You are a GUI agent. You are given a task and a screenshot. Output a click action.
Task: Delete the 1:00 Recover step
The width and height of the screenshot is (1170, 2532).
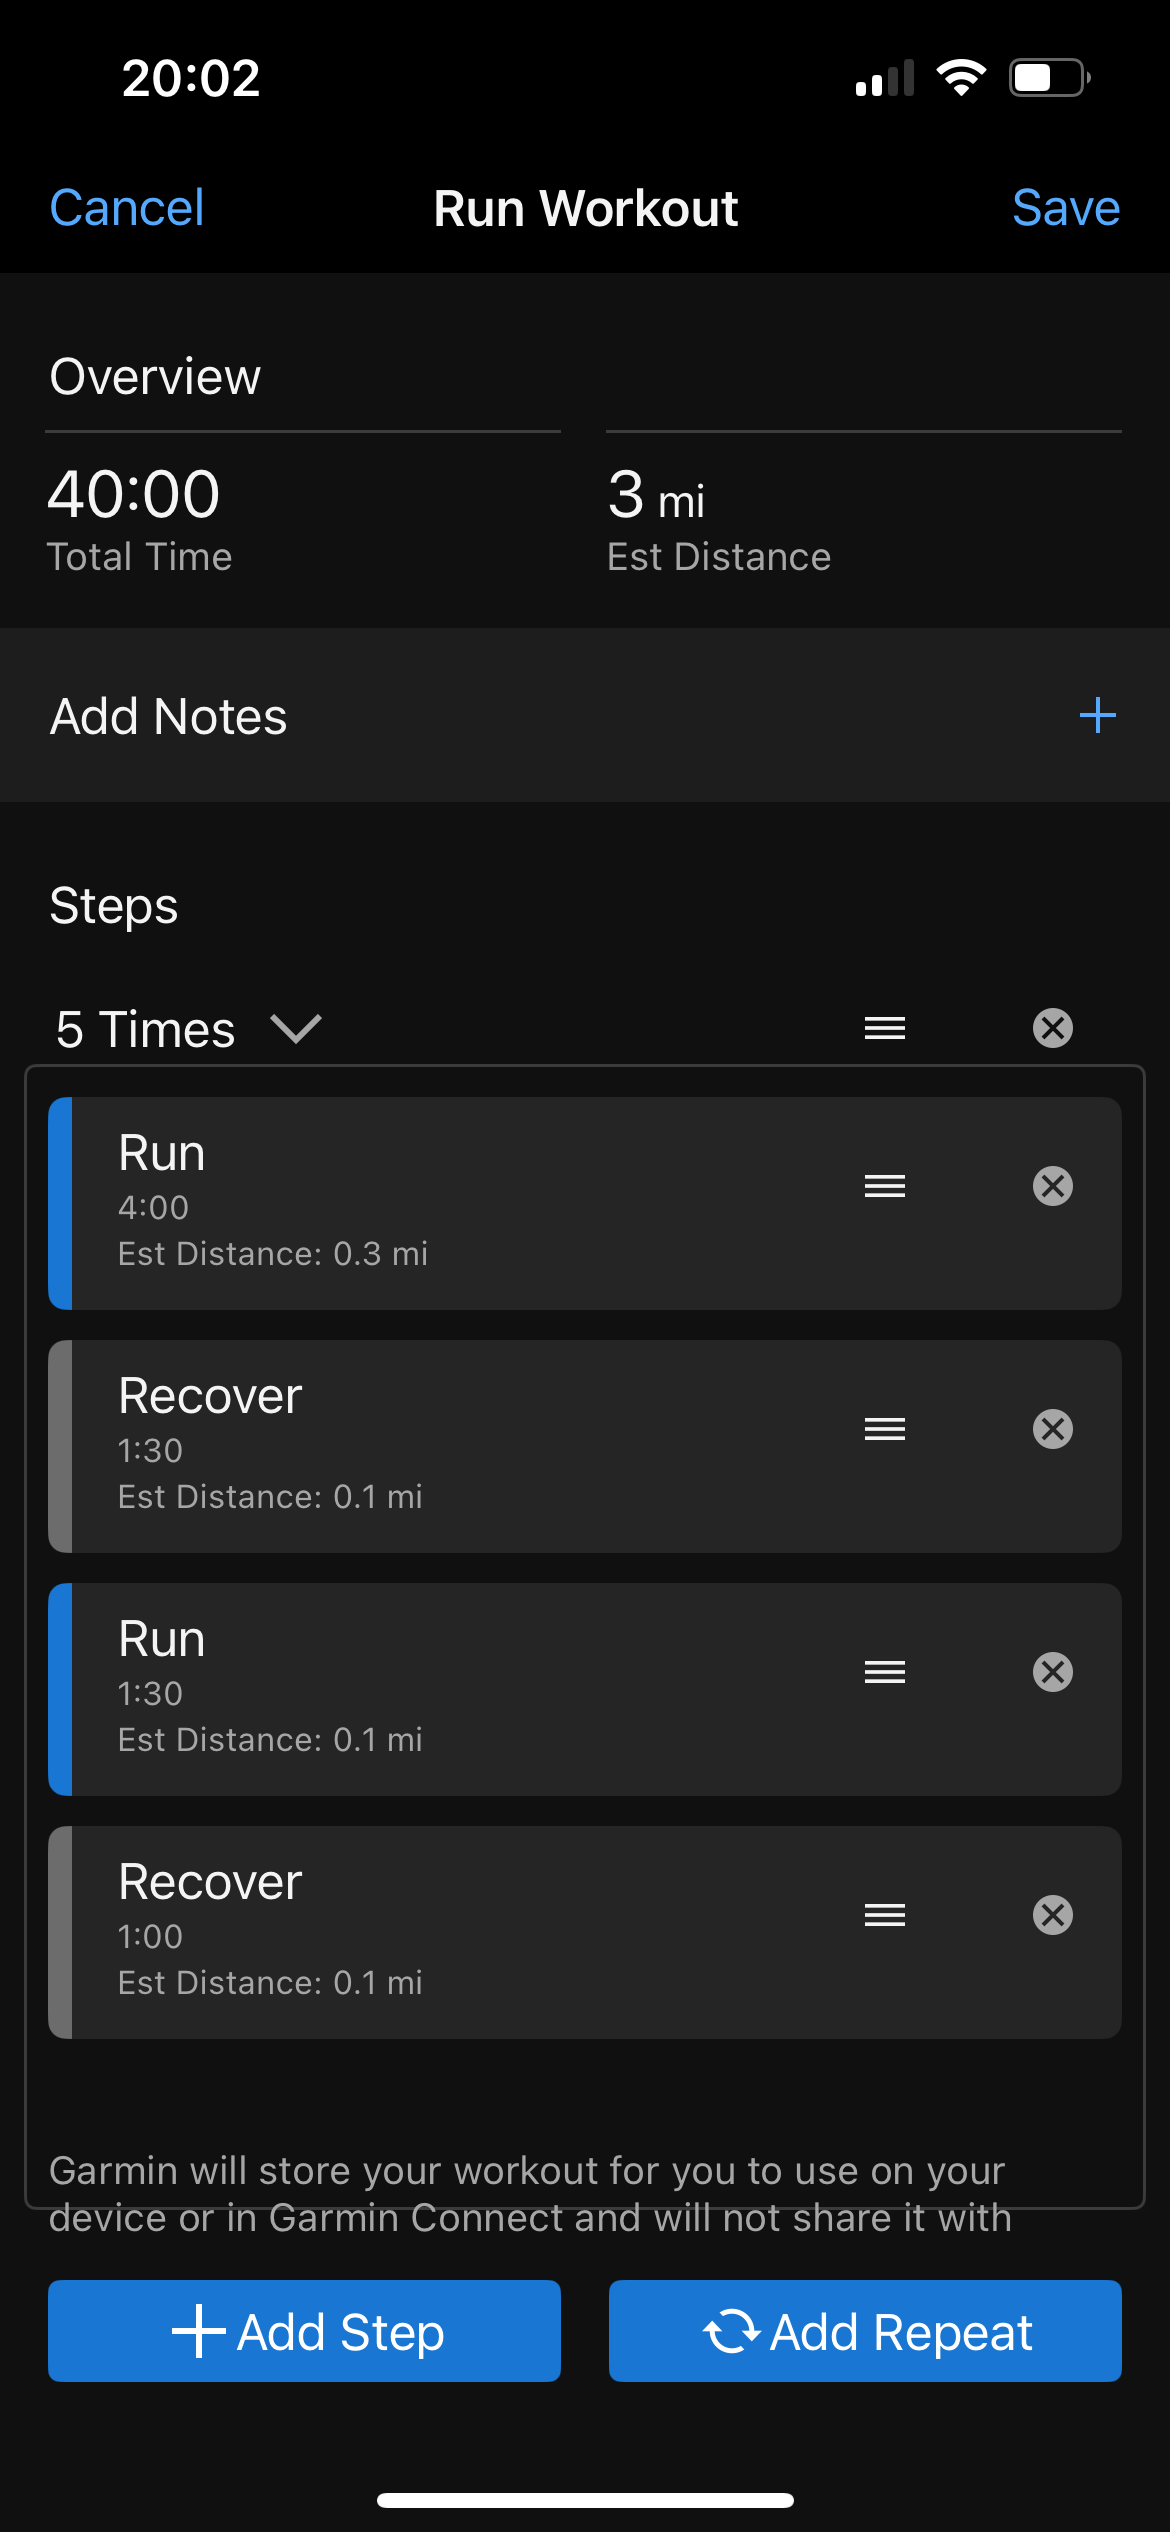[1052, 1915]
